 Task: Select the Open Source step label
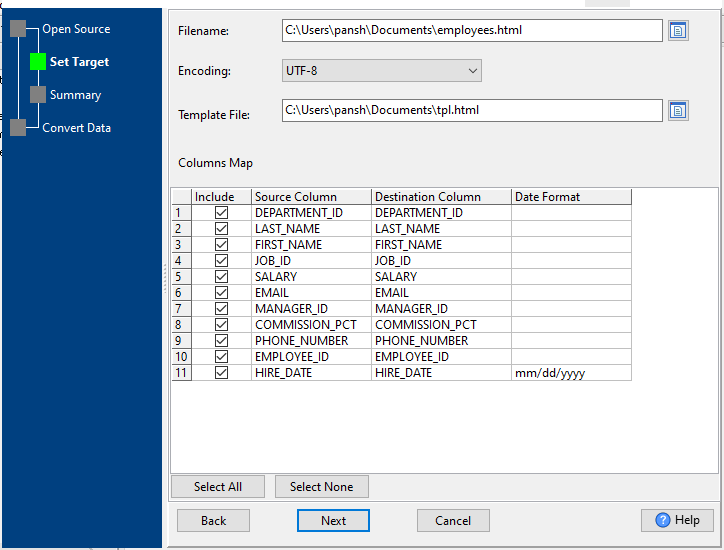click(76, 29)
